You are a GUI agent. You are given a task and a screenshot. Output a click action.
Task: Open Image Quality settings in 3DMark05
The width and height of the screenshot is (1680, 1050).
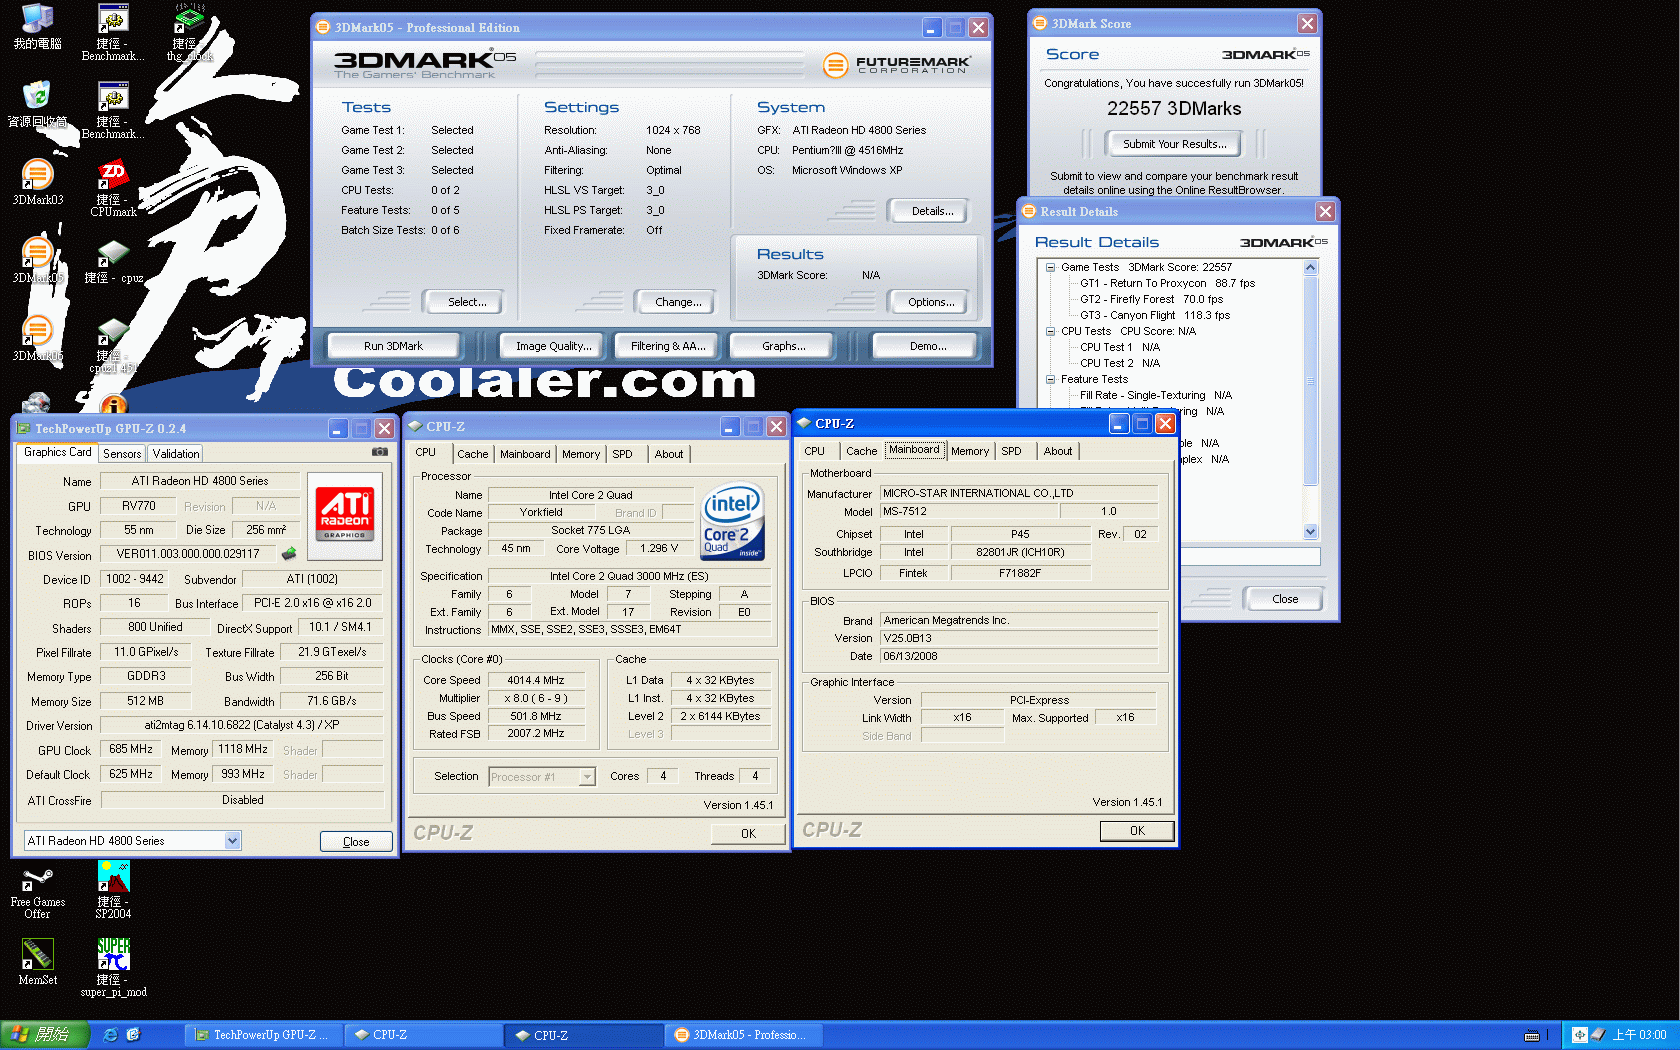pos(553,346)
